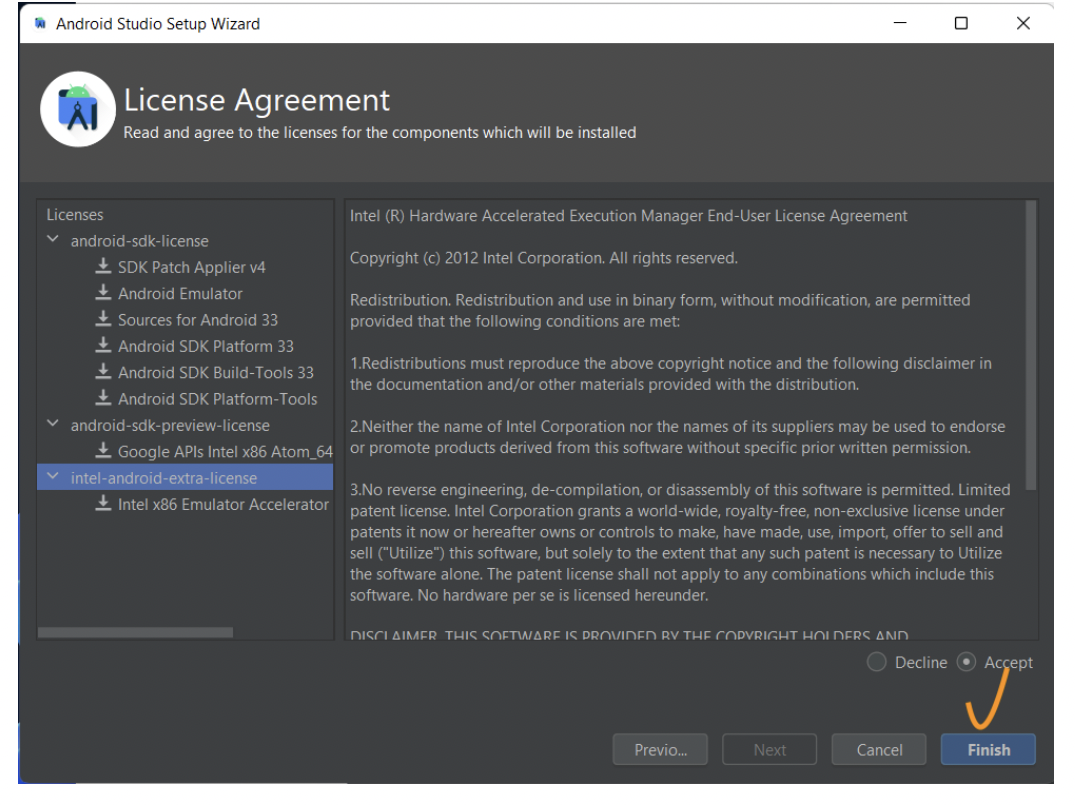Click the Finish button
Image resolution: width=1075 pixels, height=805 pixels.
click(988, 749)
